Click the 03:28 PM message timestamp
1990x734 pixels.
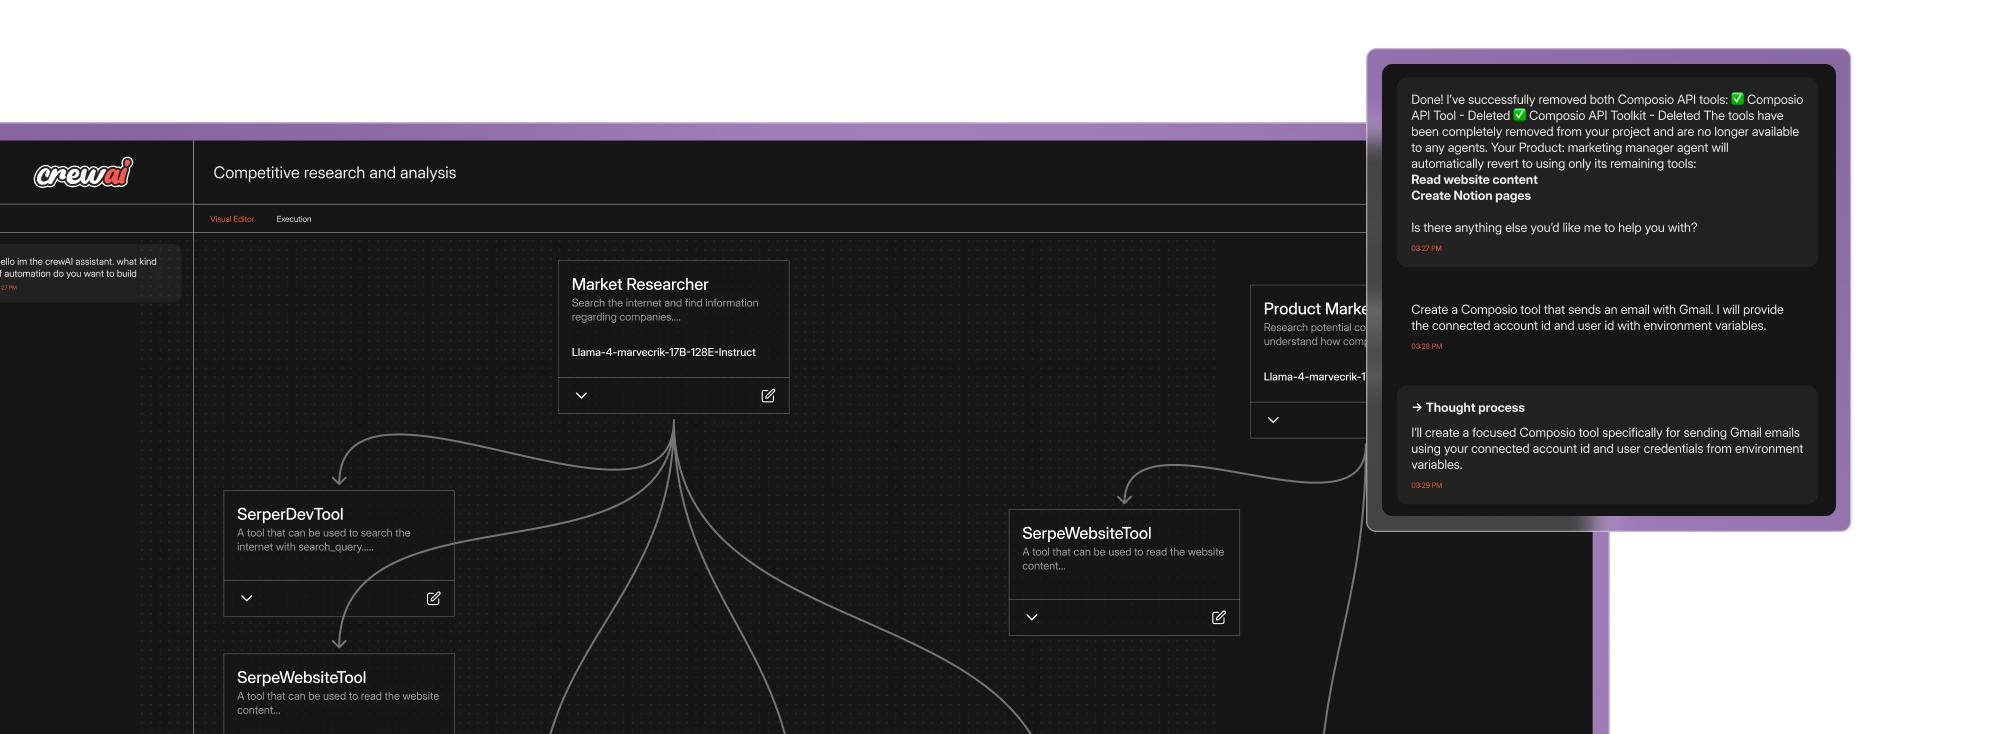click(x=1426, y=346)
